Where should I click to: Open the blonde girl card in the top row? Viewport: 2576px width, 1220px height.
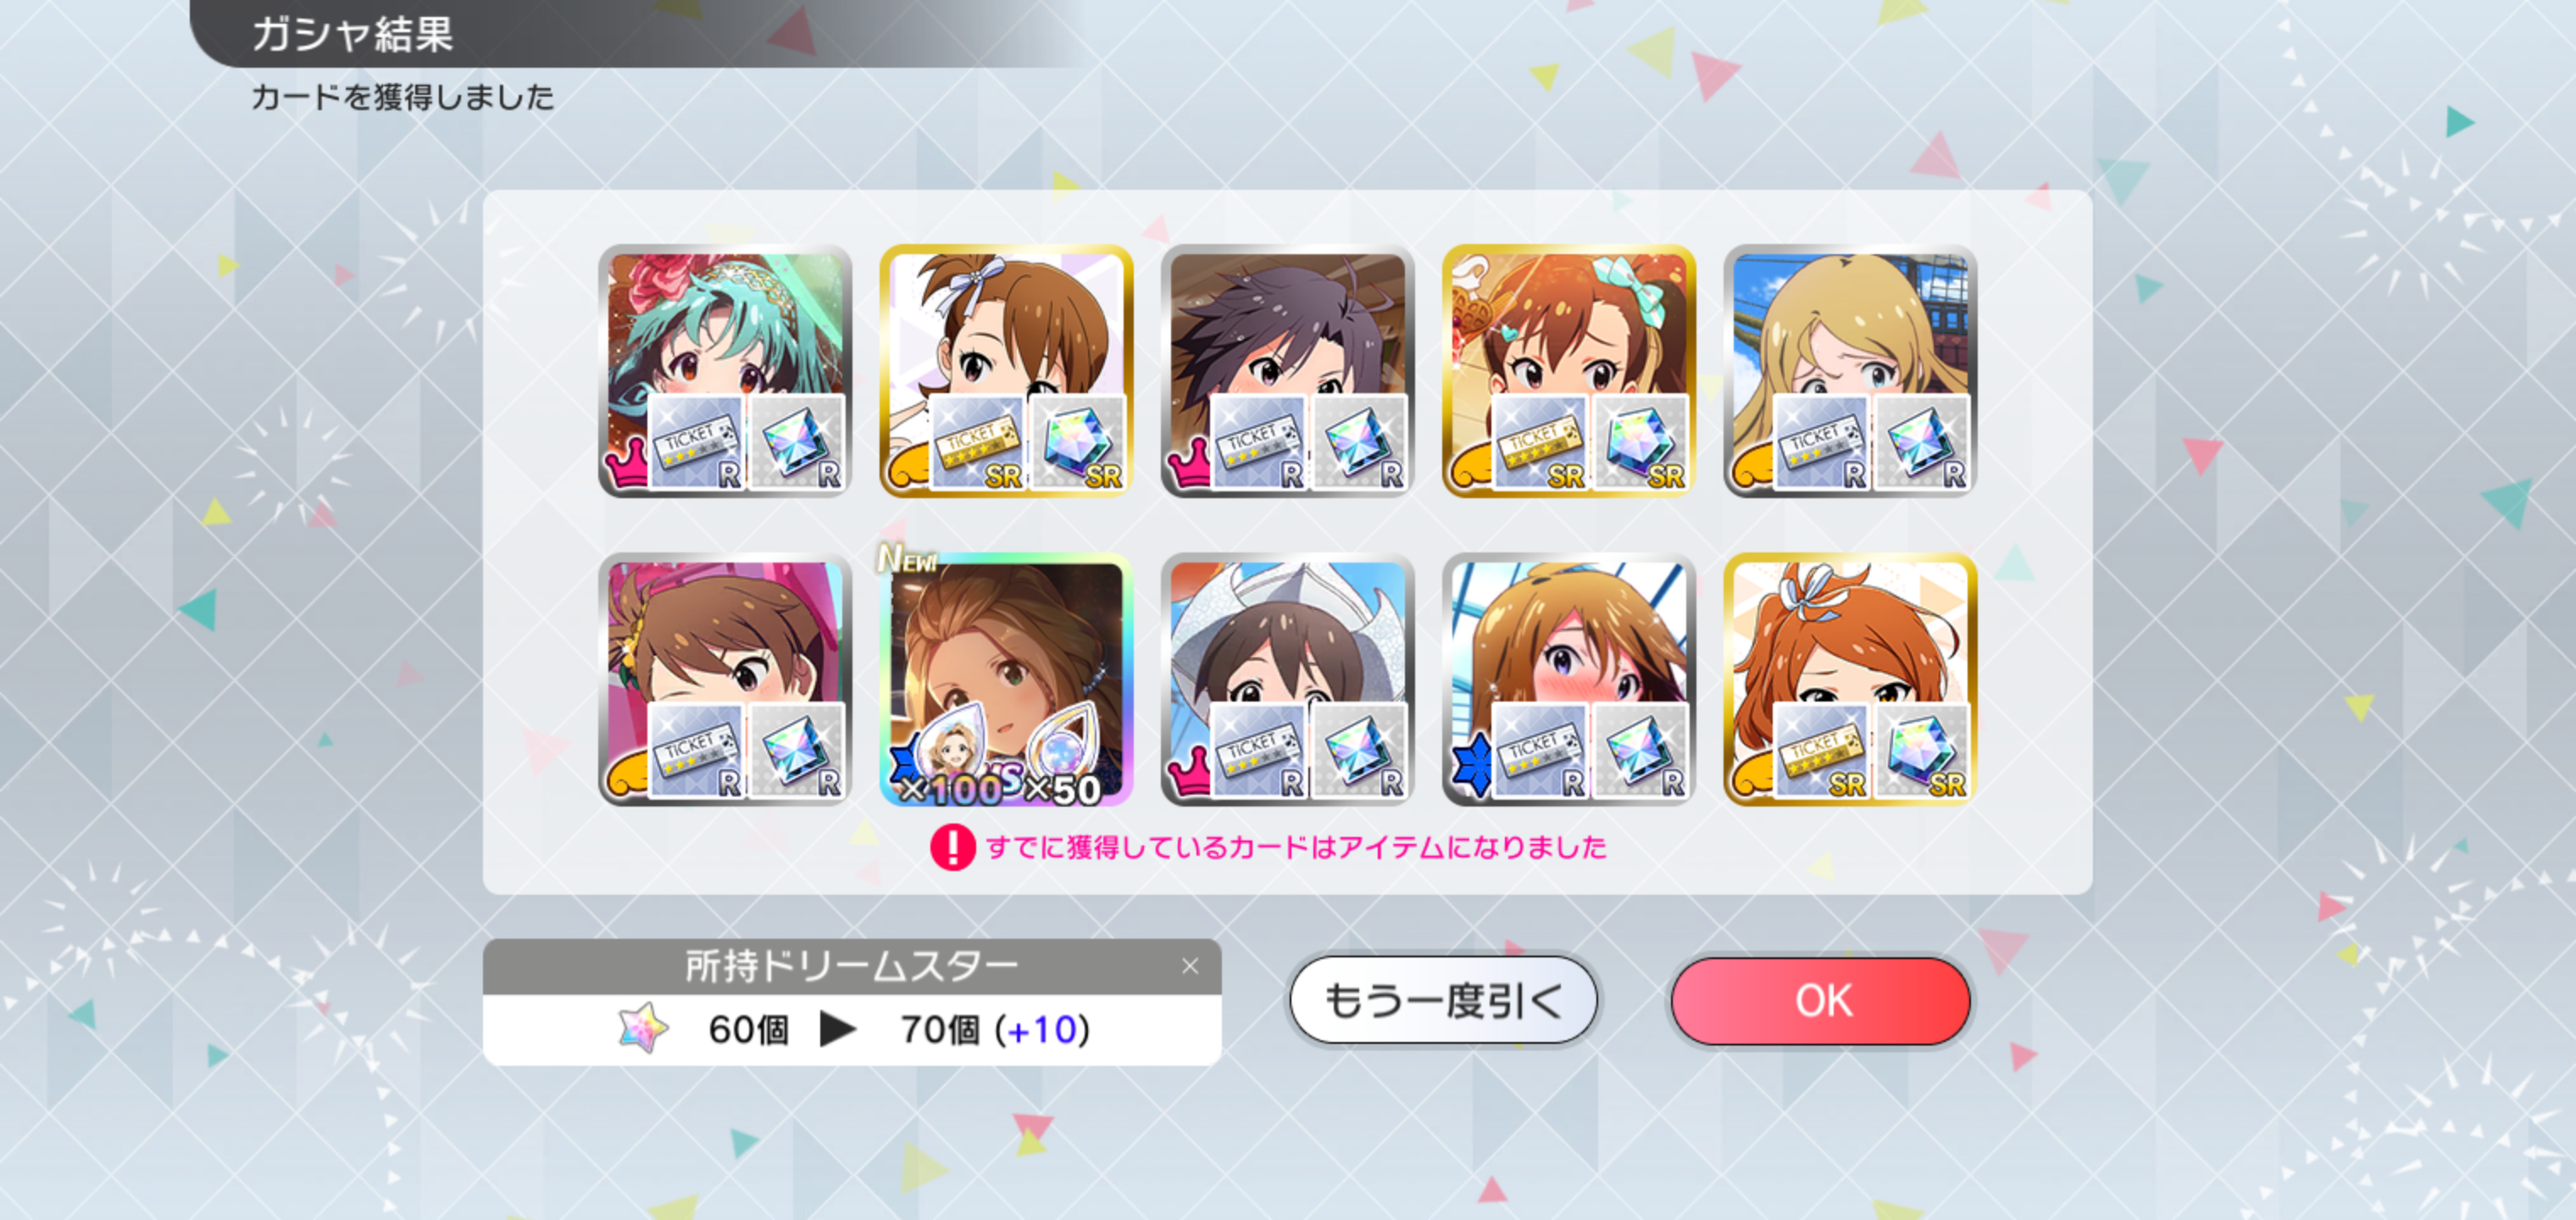click(x=1850, y=370)
